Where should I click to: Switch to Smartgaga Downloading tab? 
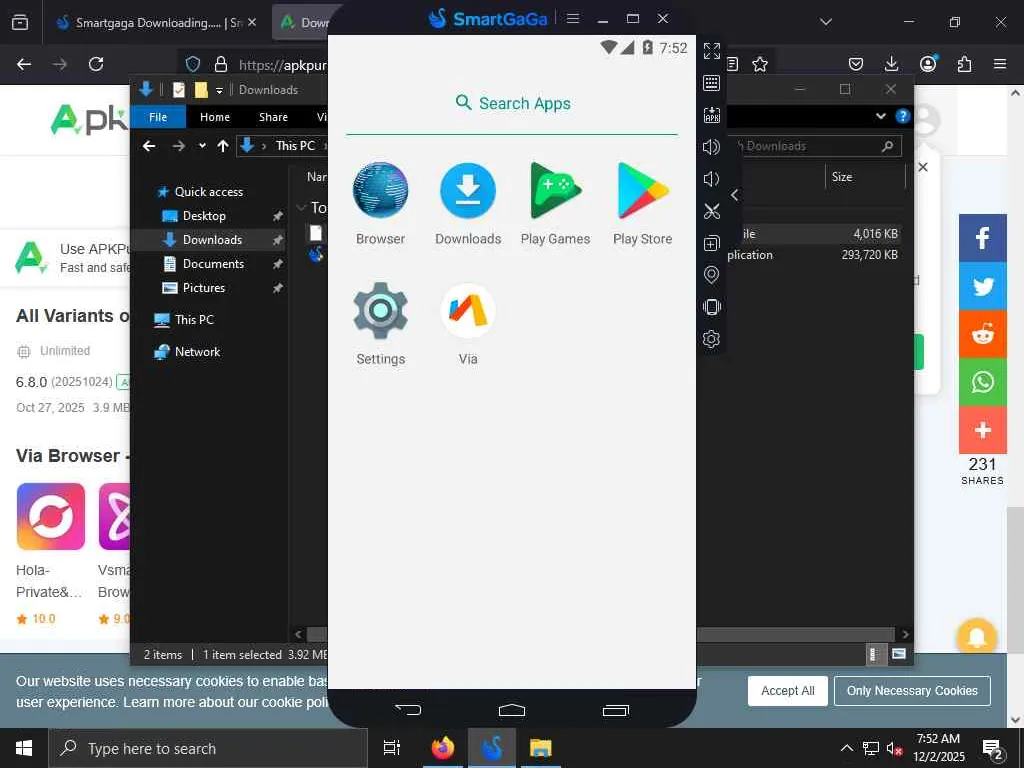[155, 23]
